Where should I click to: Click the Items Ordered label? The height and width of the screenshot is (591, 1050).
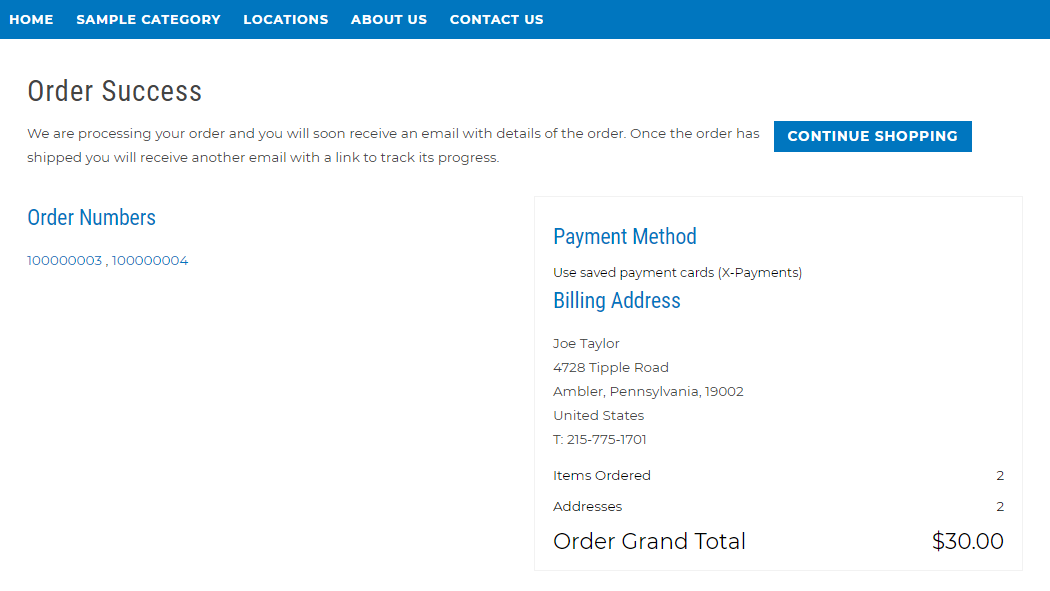point(602,475)
